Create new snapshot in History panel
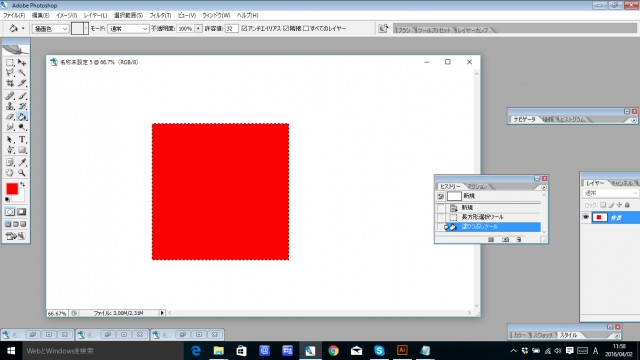 pos(505,240)
